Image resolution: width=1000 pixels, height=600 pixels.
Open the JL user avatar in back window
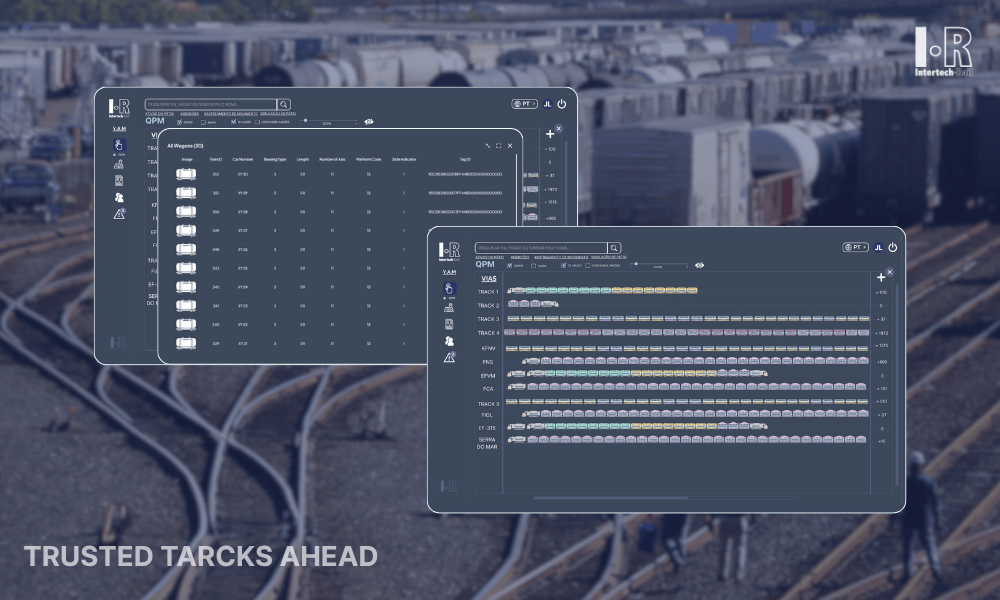pos(547,104)
